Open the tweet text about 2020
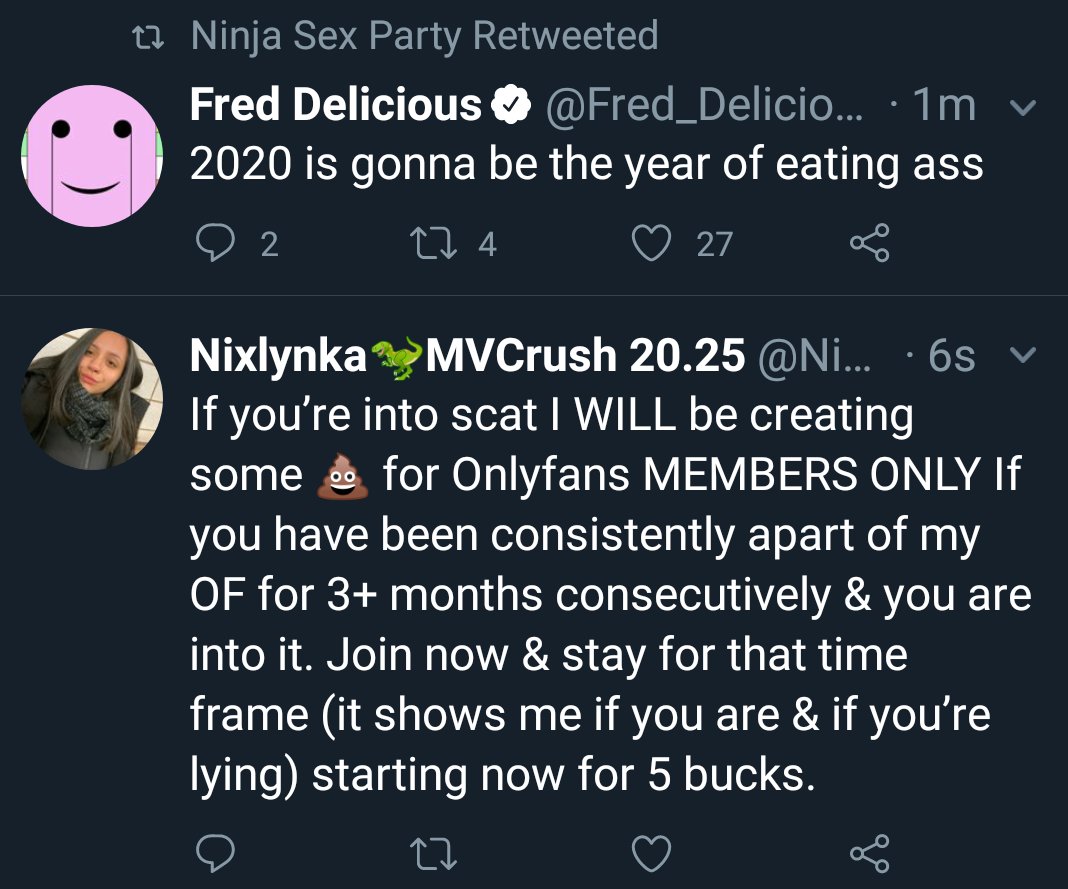This screenshot has height=889, width=1068. [586, 165]
